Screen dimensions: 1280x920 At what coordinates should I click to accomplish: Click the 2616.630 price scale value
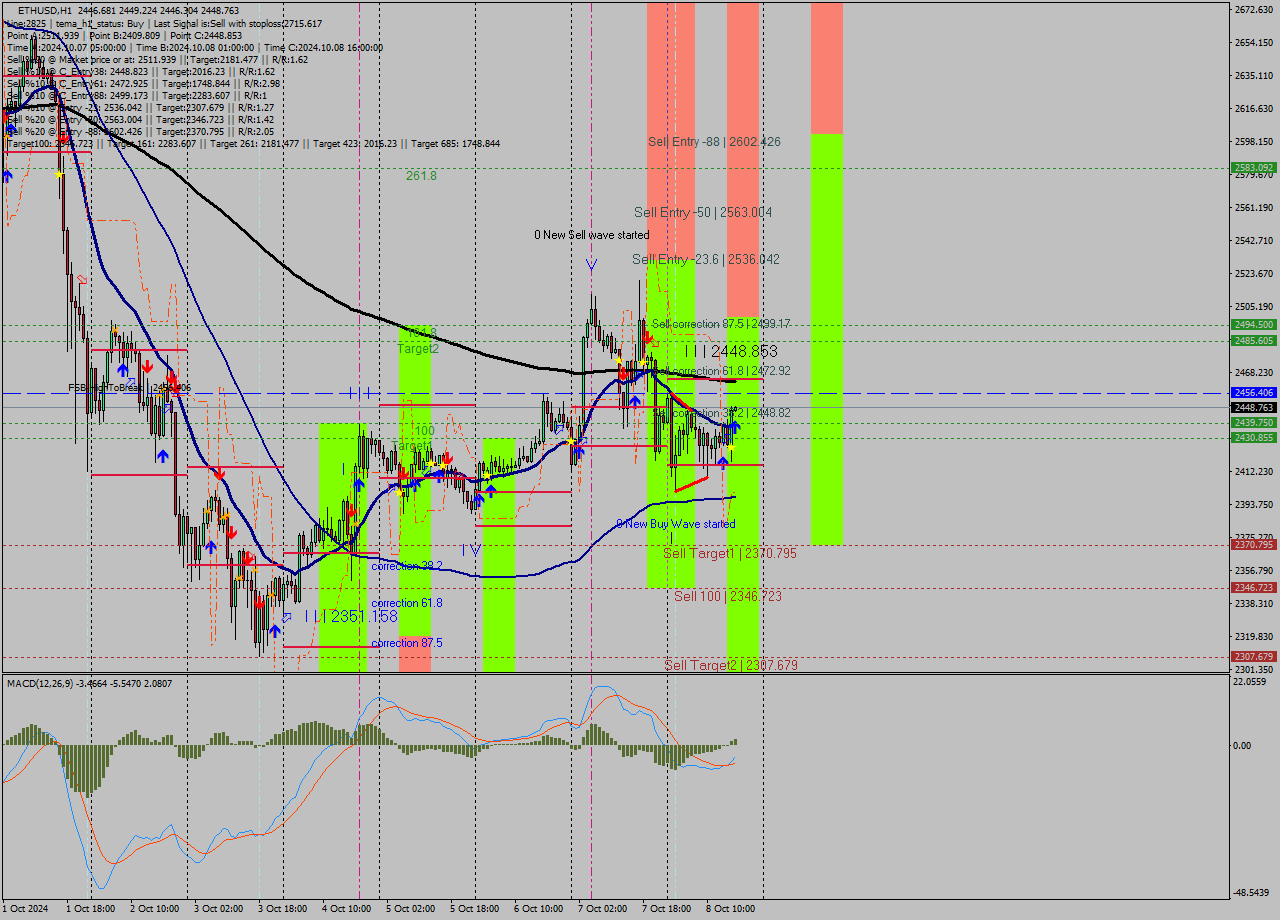pos(1253,109)
